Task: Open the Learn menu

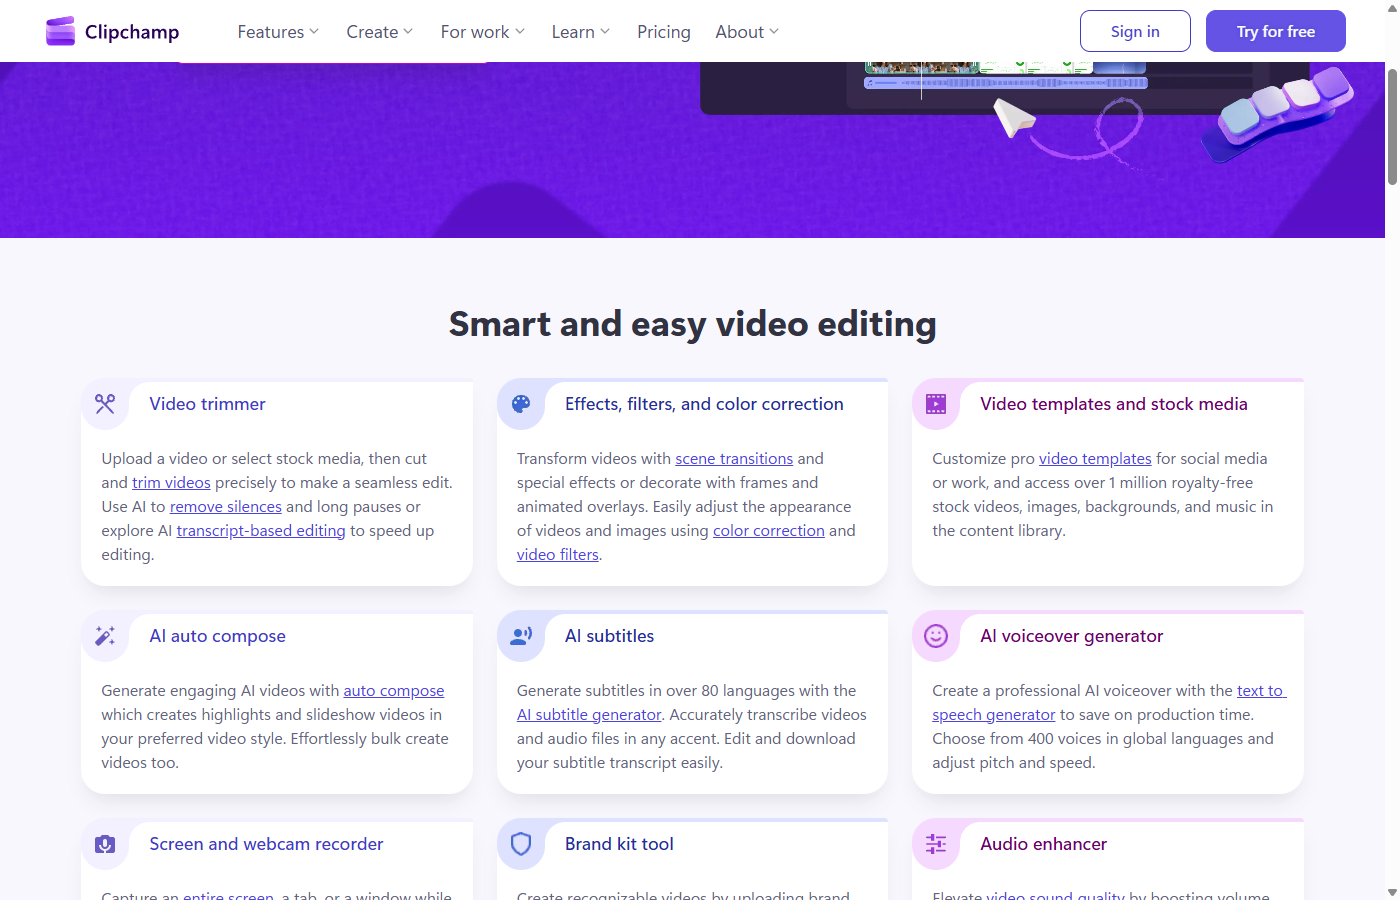Action: [580, 31]
